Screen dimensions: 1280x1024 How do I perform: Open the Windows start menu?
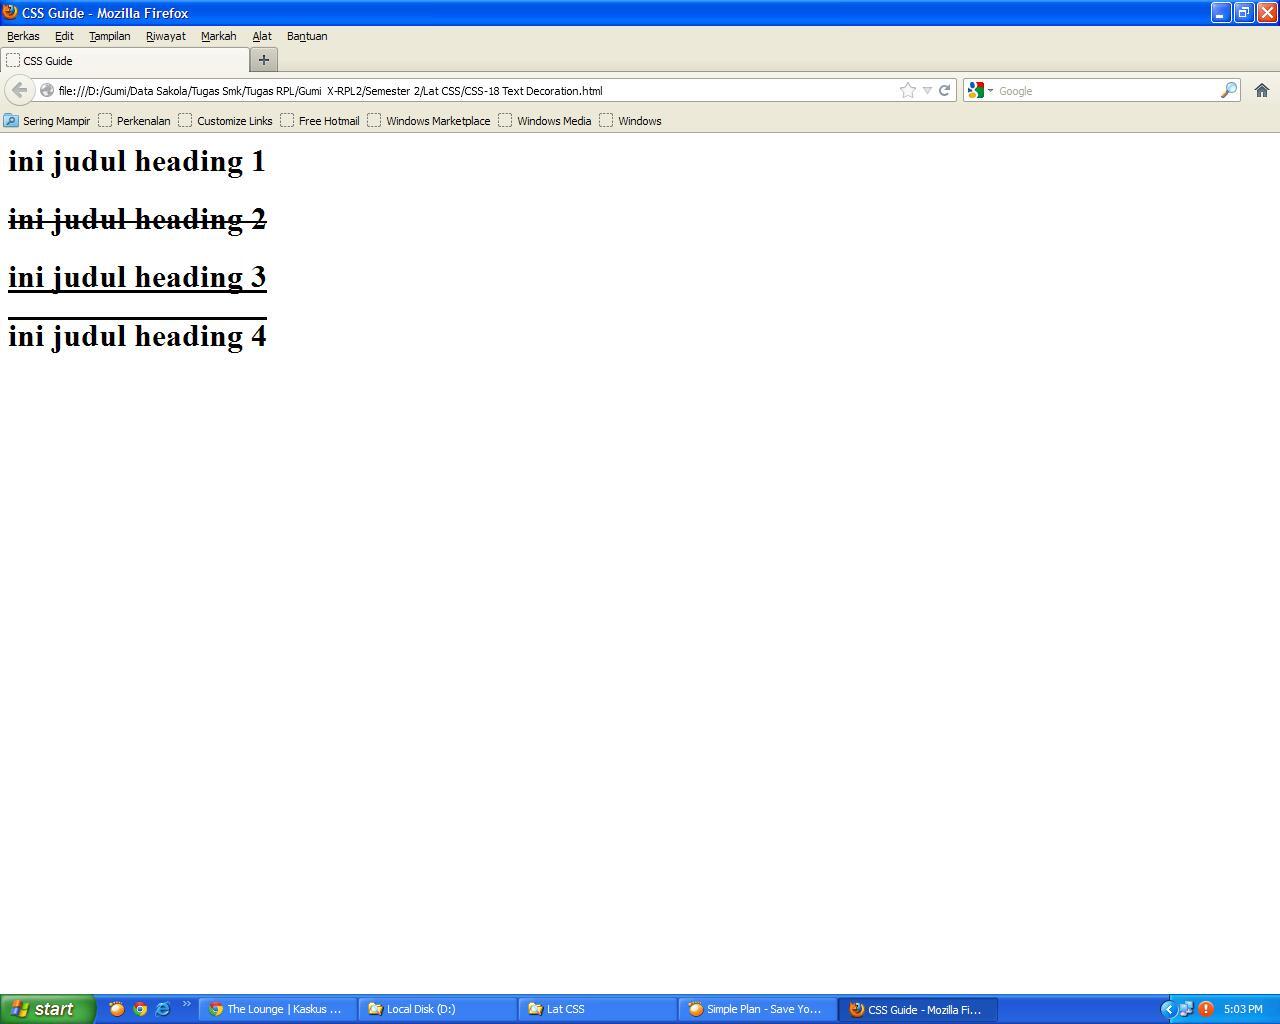coord(47,1009)
